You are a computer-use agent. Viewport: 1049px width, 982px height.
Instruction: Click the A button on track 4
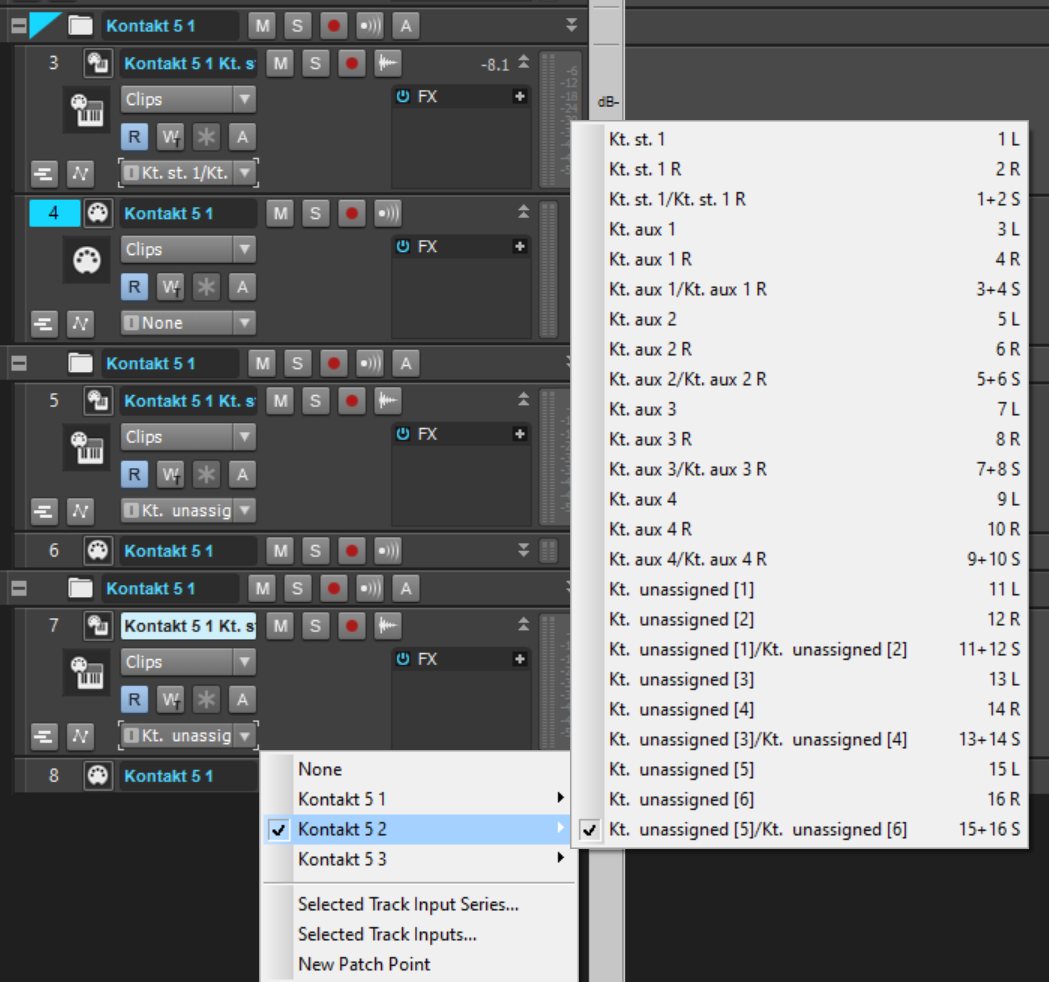(242, 287)
